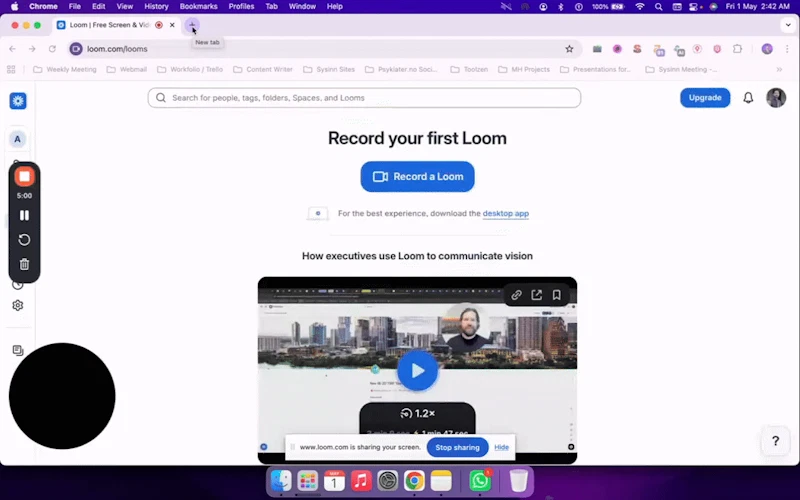Go forward with the browser arrow

point(32,49)
